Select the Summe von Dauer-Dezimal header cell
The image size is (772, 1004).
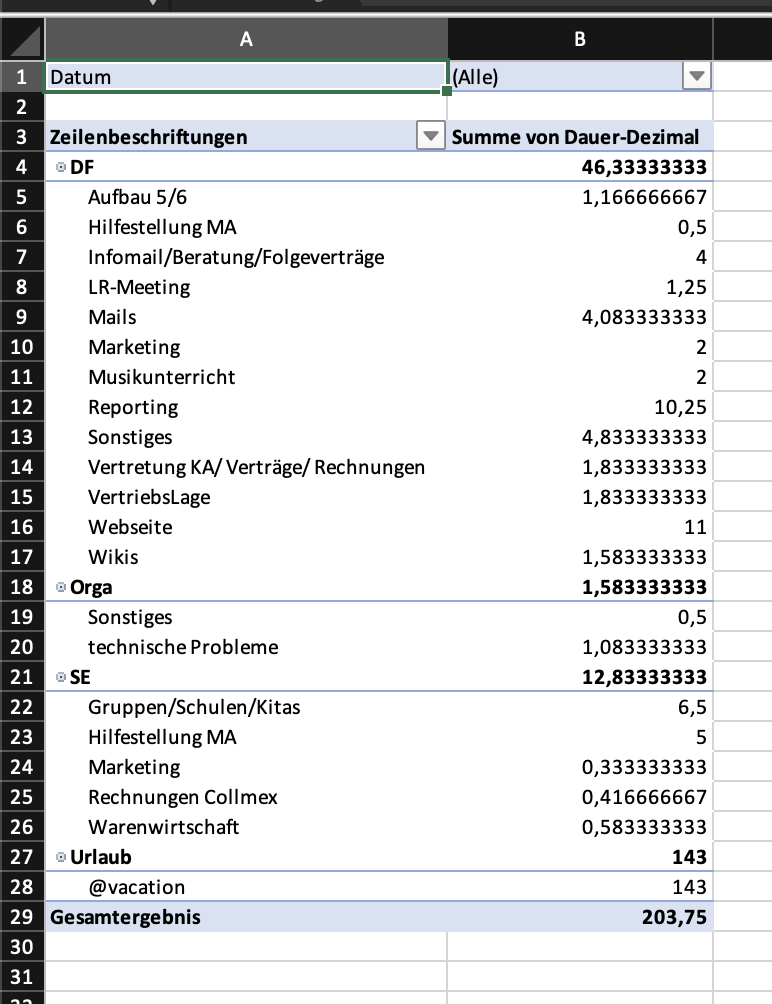point(575,137)
